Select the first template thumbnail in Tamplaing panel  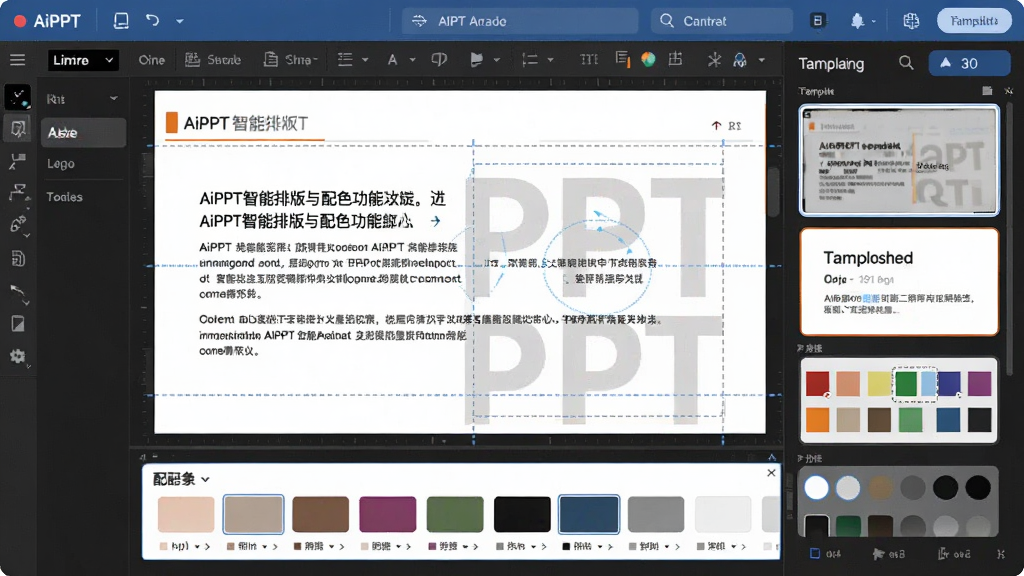tap(899, 161)
